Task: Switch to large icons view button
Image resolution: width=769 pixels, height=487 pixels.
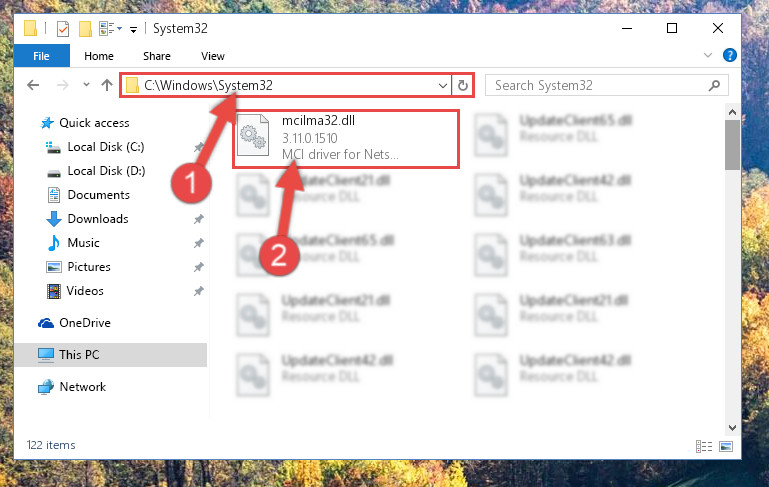Action: coord(726,446)
